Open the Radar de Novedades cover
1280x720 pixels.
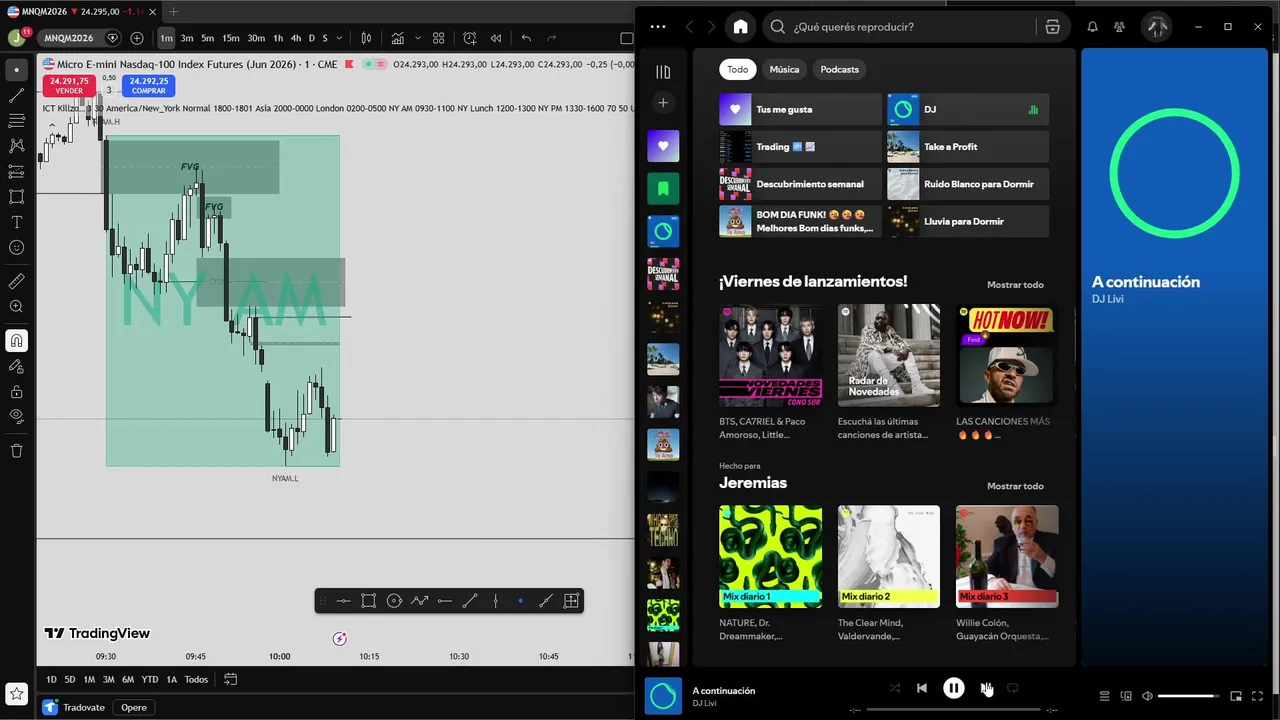888,355
